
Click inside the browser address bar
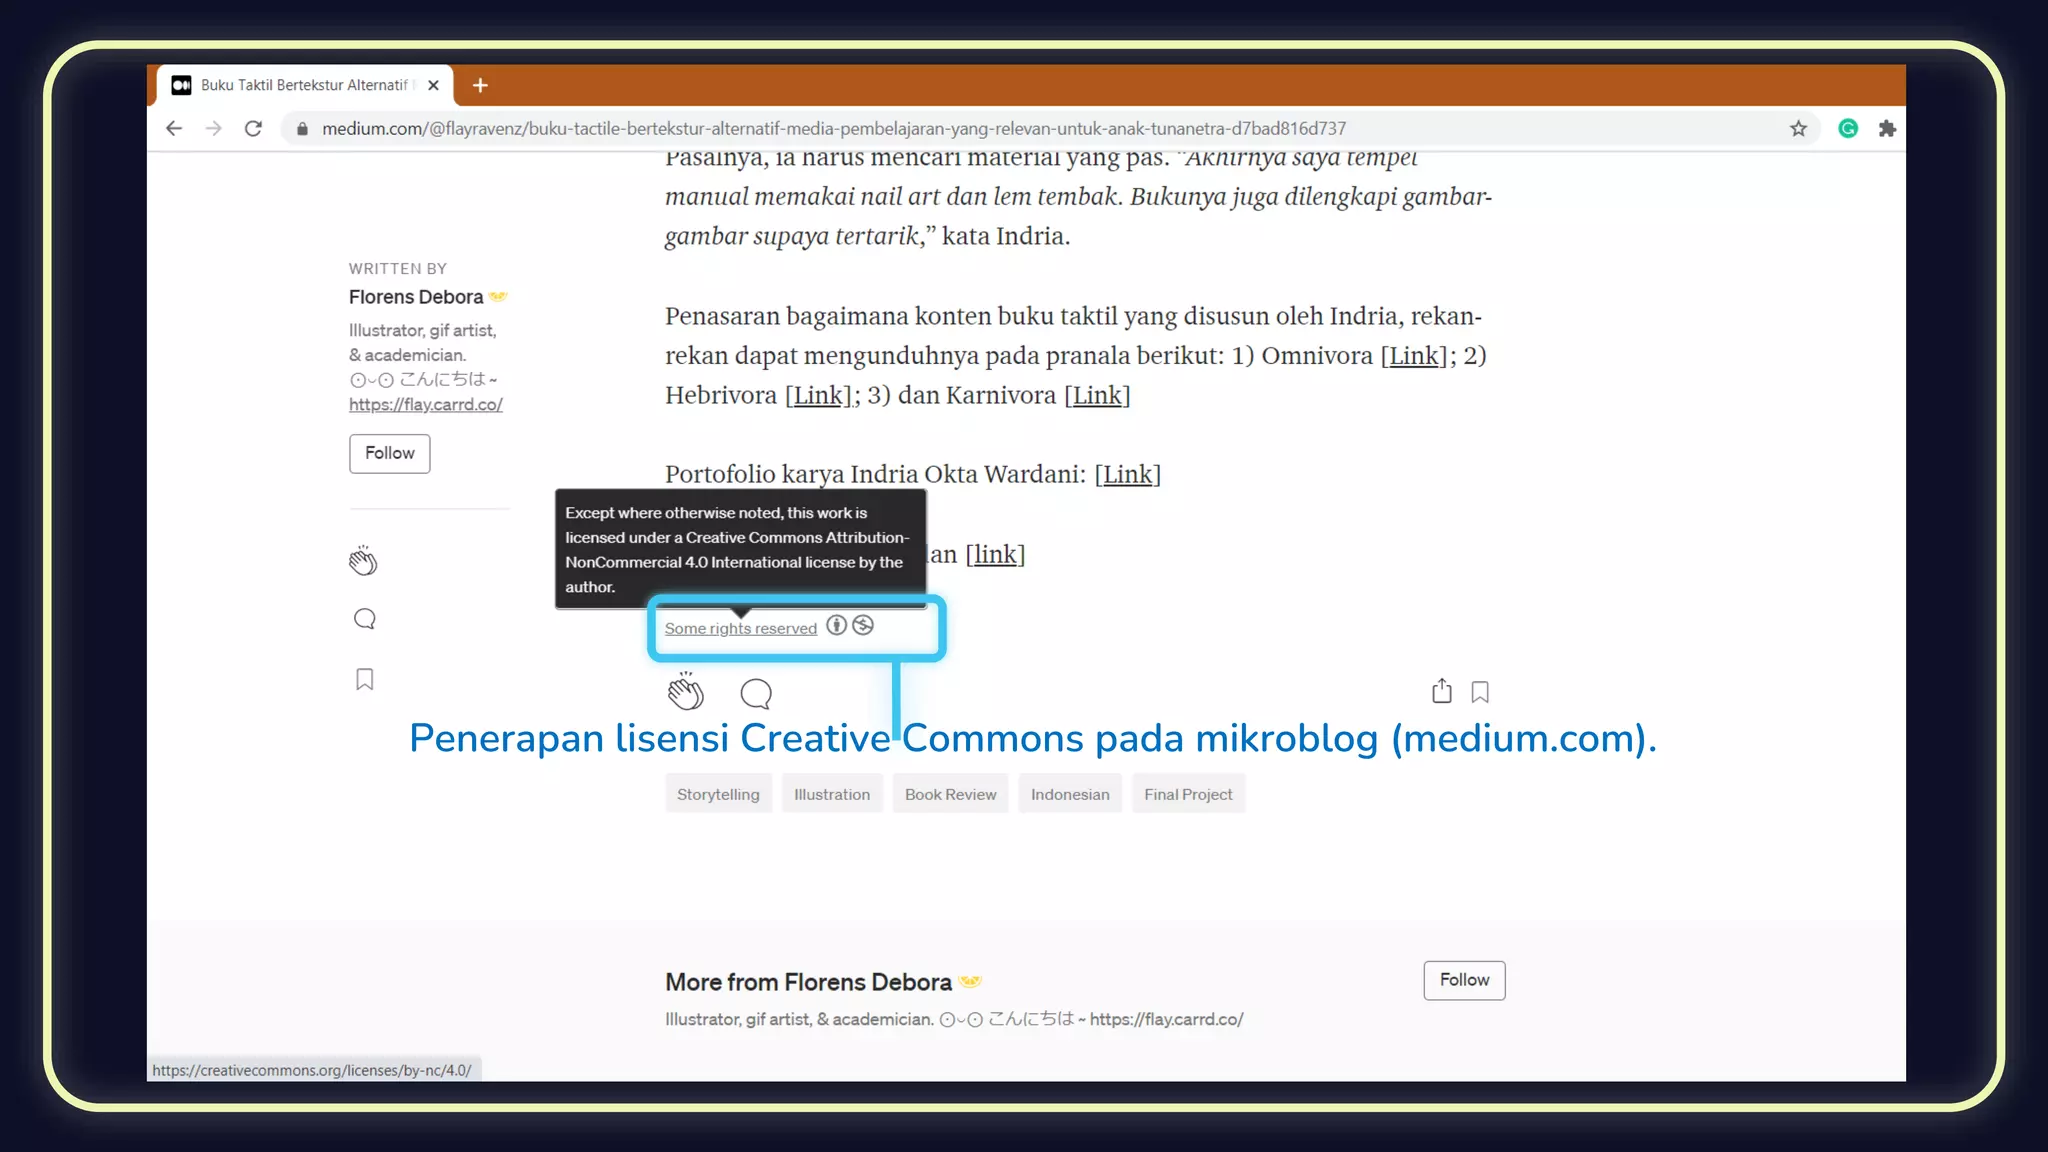pos(800,128)
